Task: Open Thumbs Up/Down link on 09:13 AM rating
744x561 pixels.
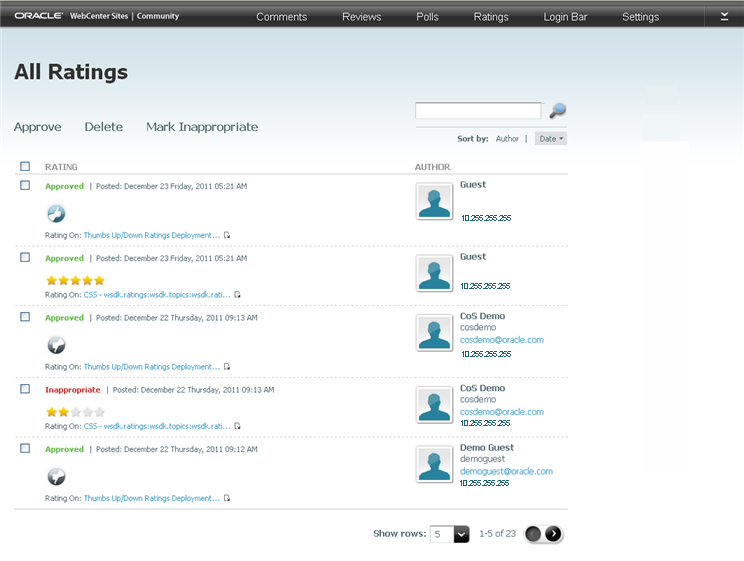Action: (x=152, y=366)
